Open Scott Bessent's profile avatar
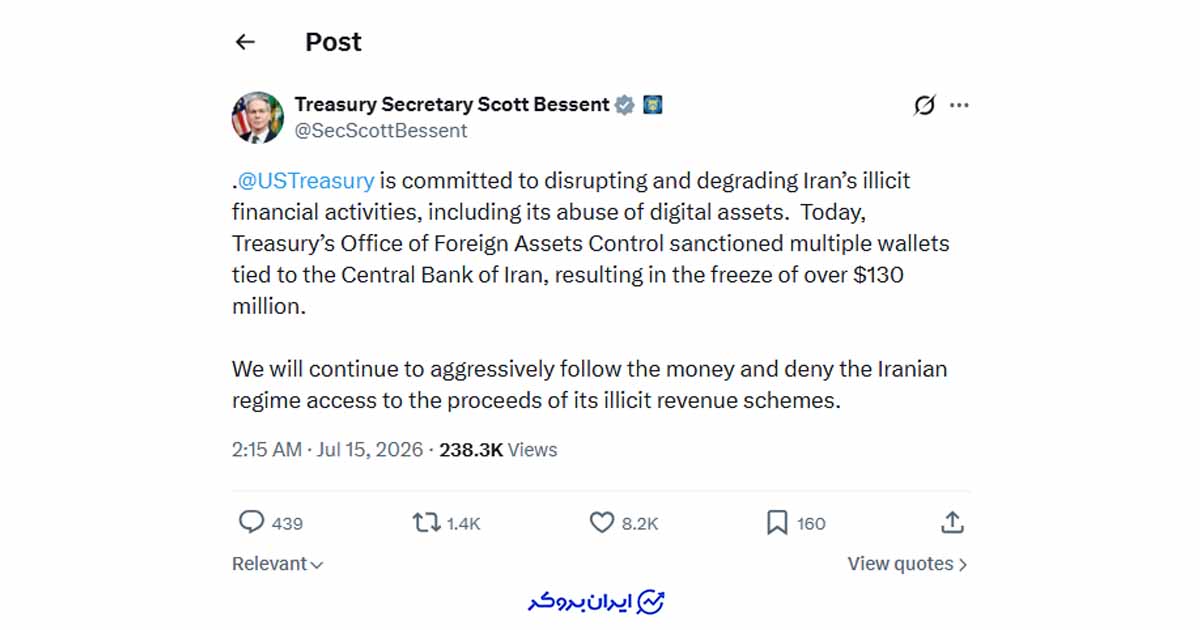The image size is (1200, 630). pyautogui.click(x=258, y=117)
